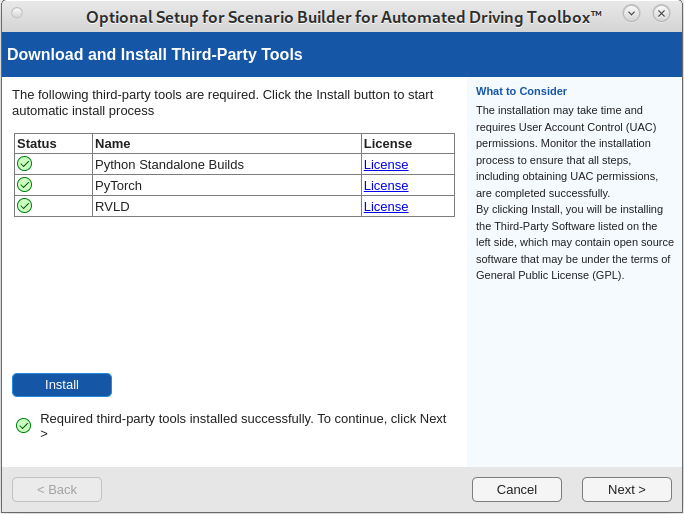Click the License column header
Image resolution: width=684 pixels, height=514 pixels.
[388, 143]
